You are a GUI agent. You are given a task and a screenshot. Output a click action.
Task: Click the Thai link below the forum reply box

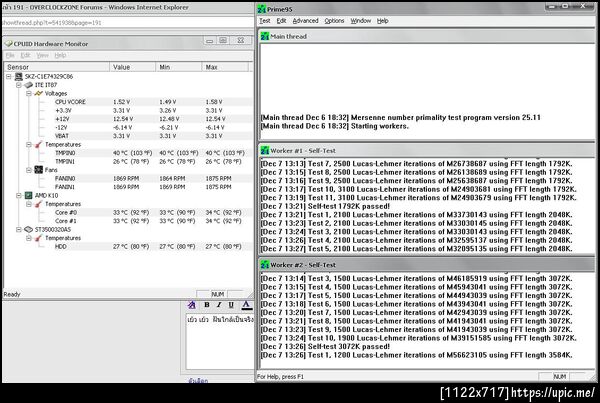pyautogui.click(x=198, y=380)
